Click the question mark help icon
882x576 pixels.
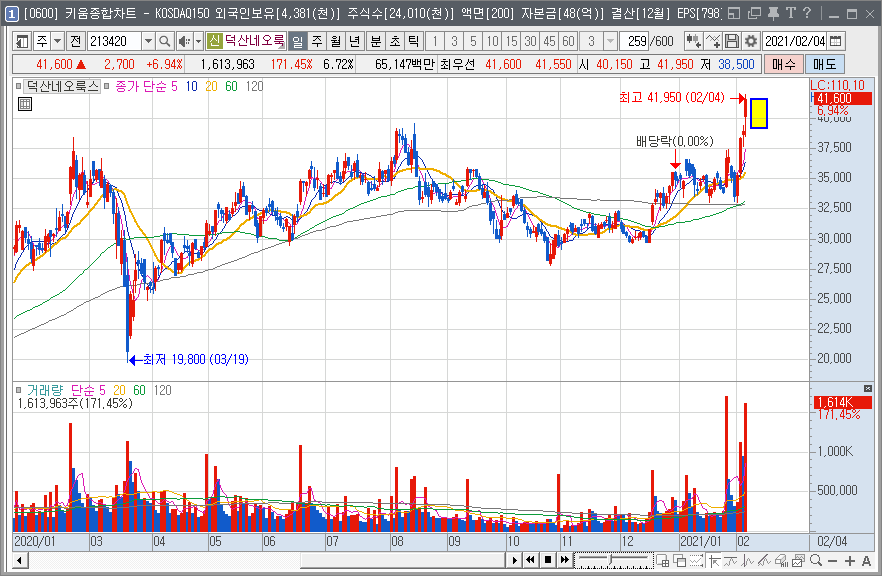click(807, 13)
